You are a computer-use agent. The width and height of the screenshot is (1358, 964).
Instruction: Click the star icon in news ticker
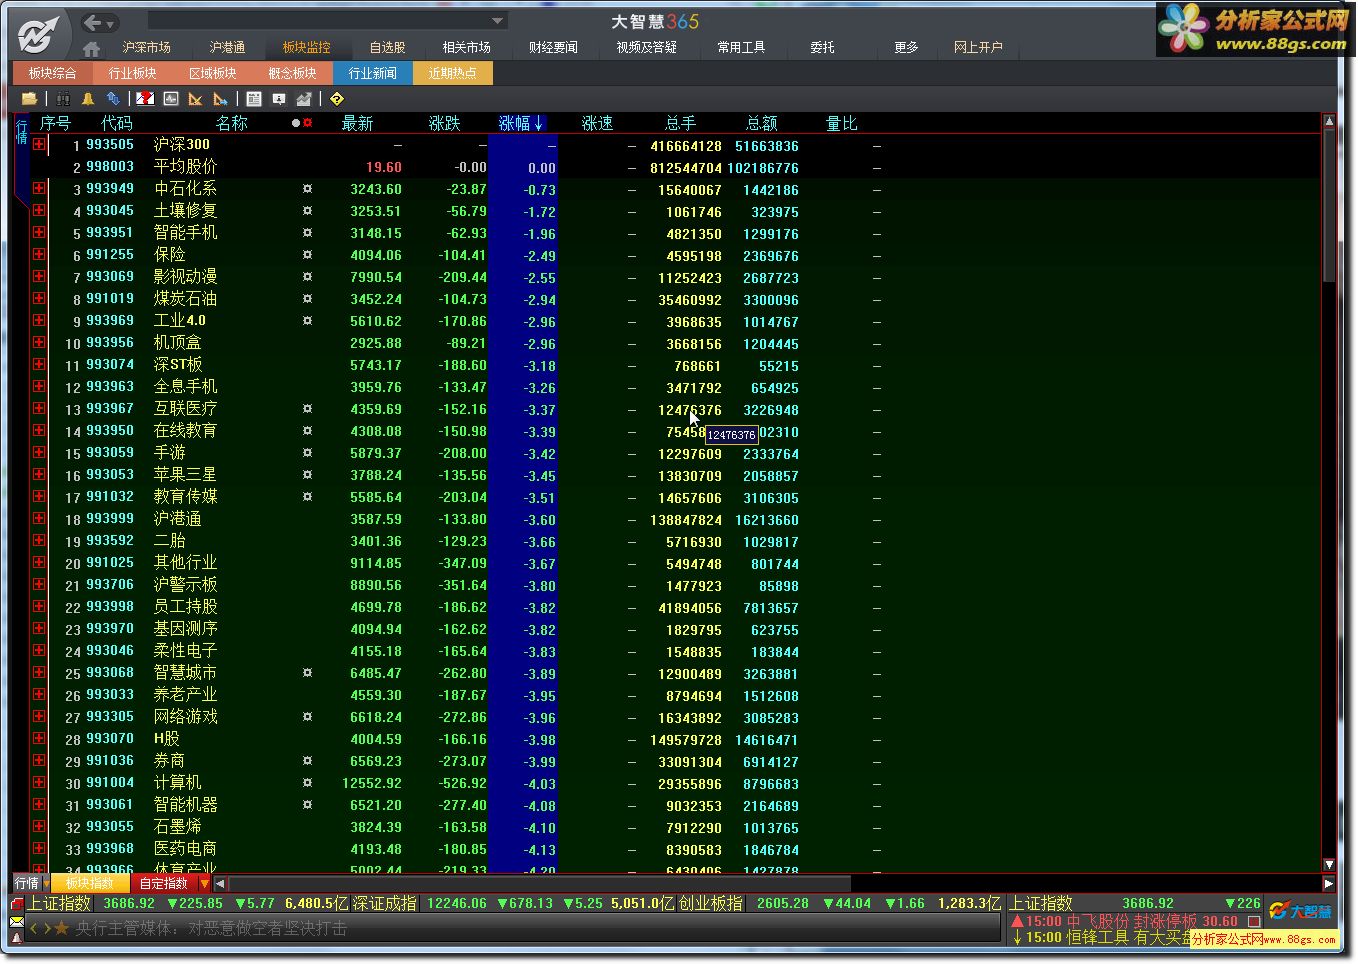tap(62, 929)
